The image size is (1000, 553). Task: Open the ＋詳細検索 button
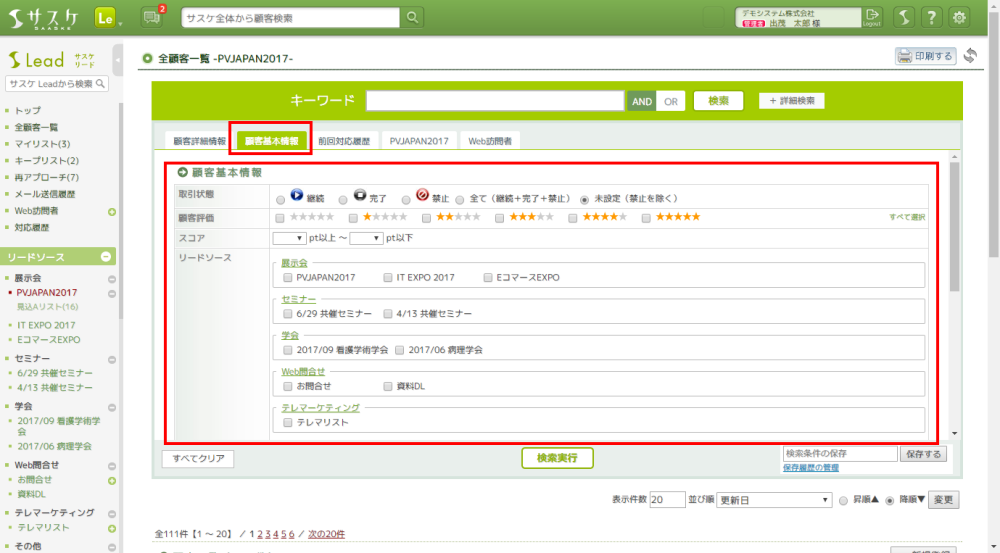pos(791,101)
